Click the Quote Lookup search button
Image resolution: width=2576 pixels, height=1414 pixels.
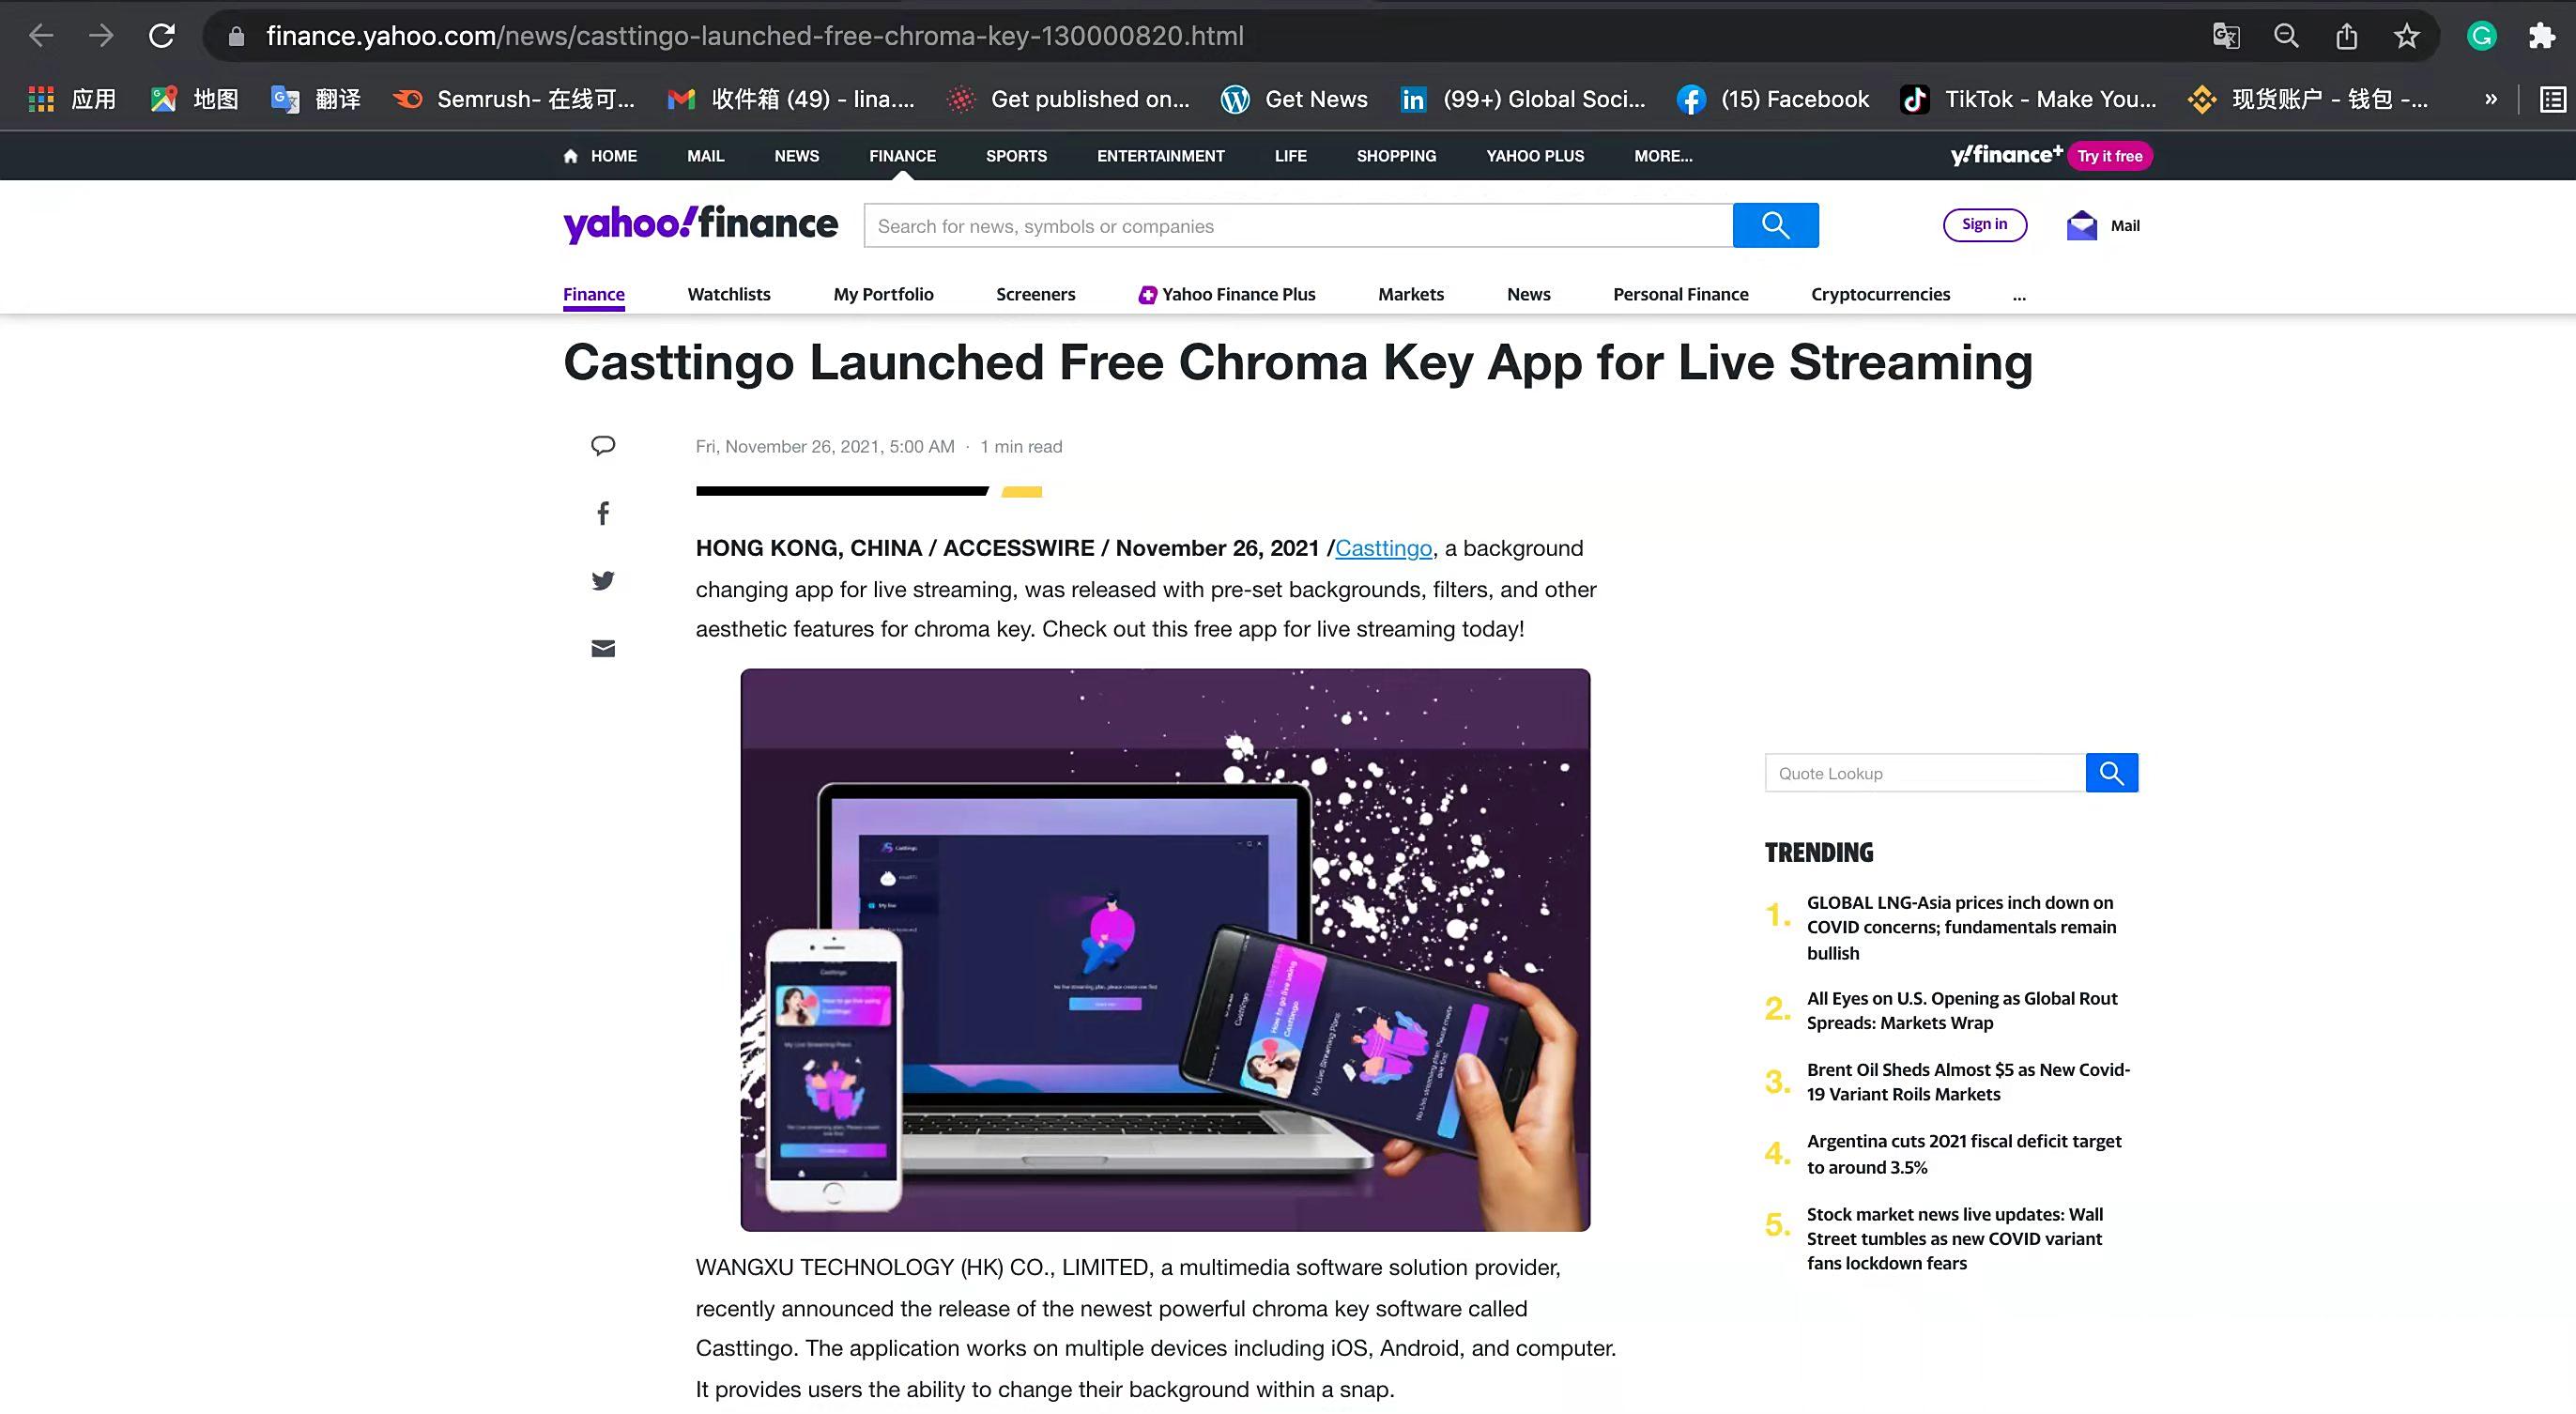[x=2111, y=773]
